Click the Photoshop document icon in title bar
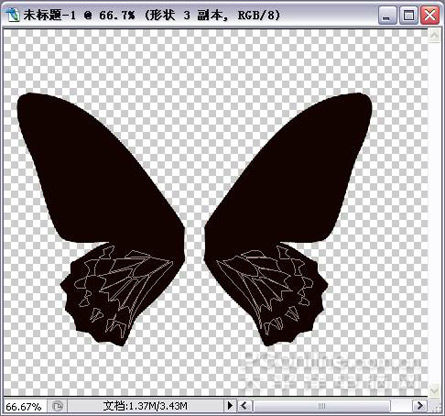The height and width of the screenshot is (416, 445). point(12,15)
